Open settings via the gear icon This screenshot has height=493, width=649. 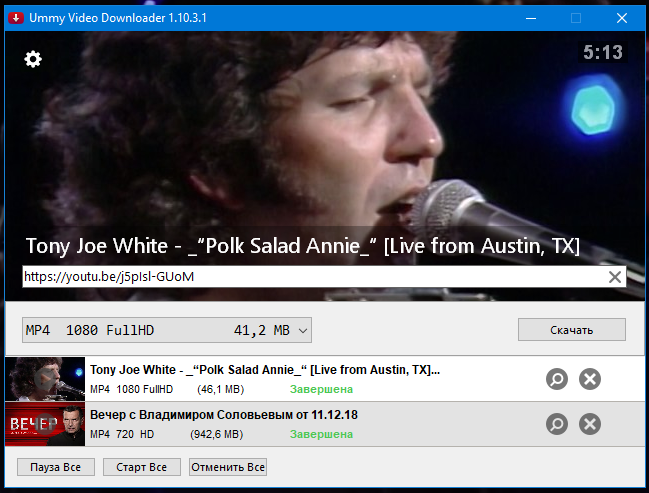click(33, 59)
